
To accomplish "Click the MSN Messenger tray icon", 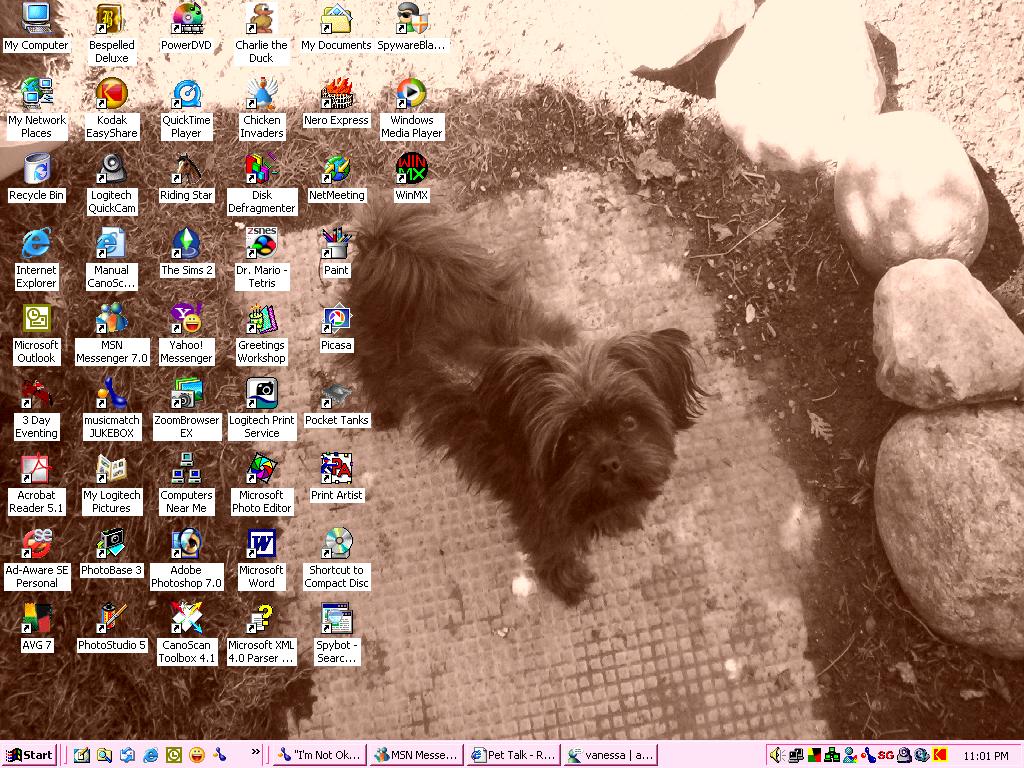I will point(850,755).
